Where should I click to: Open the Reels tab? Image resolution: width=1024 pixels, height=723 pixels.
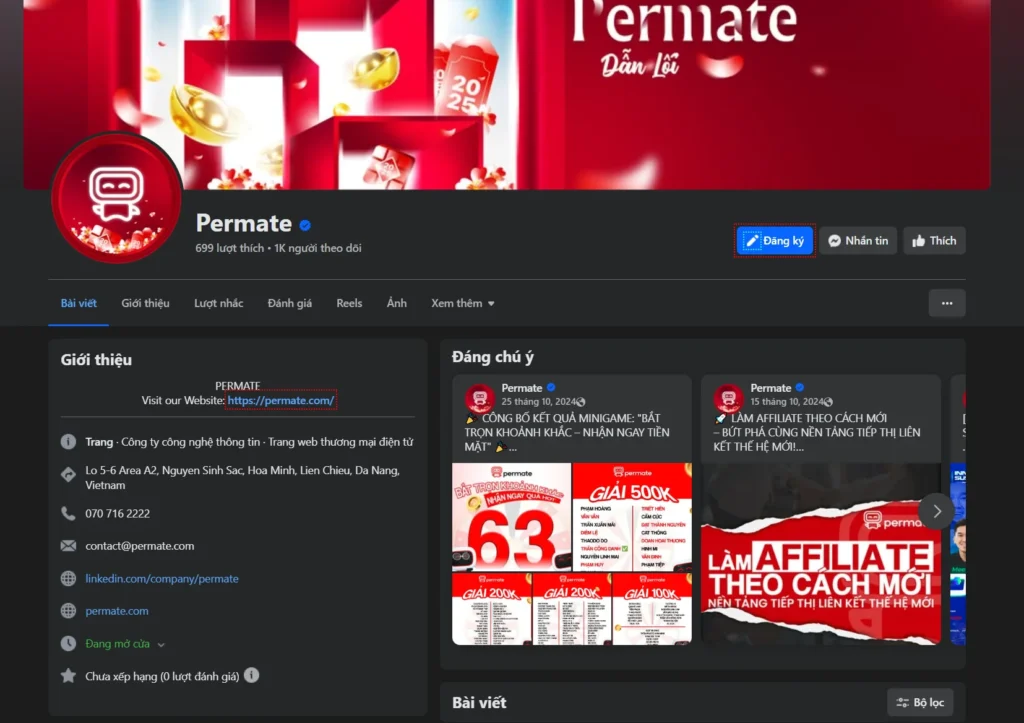(x=349, y=303)
